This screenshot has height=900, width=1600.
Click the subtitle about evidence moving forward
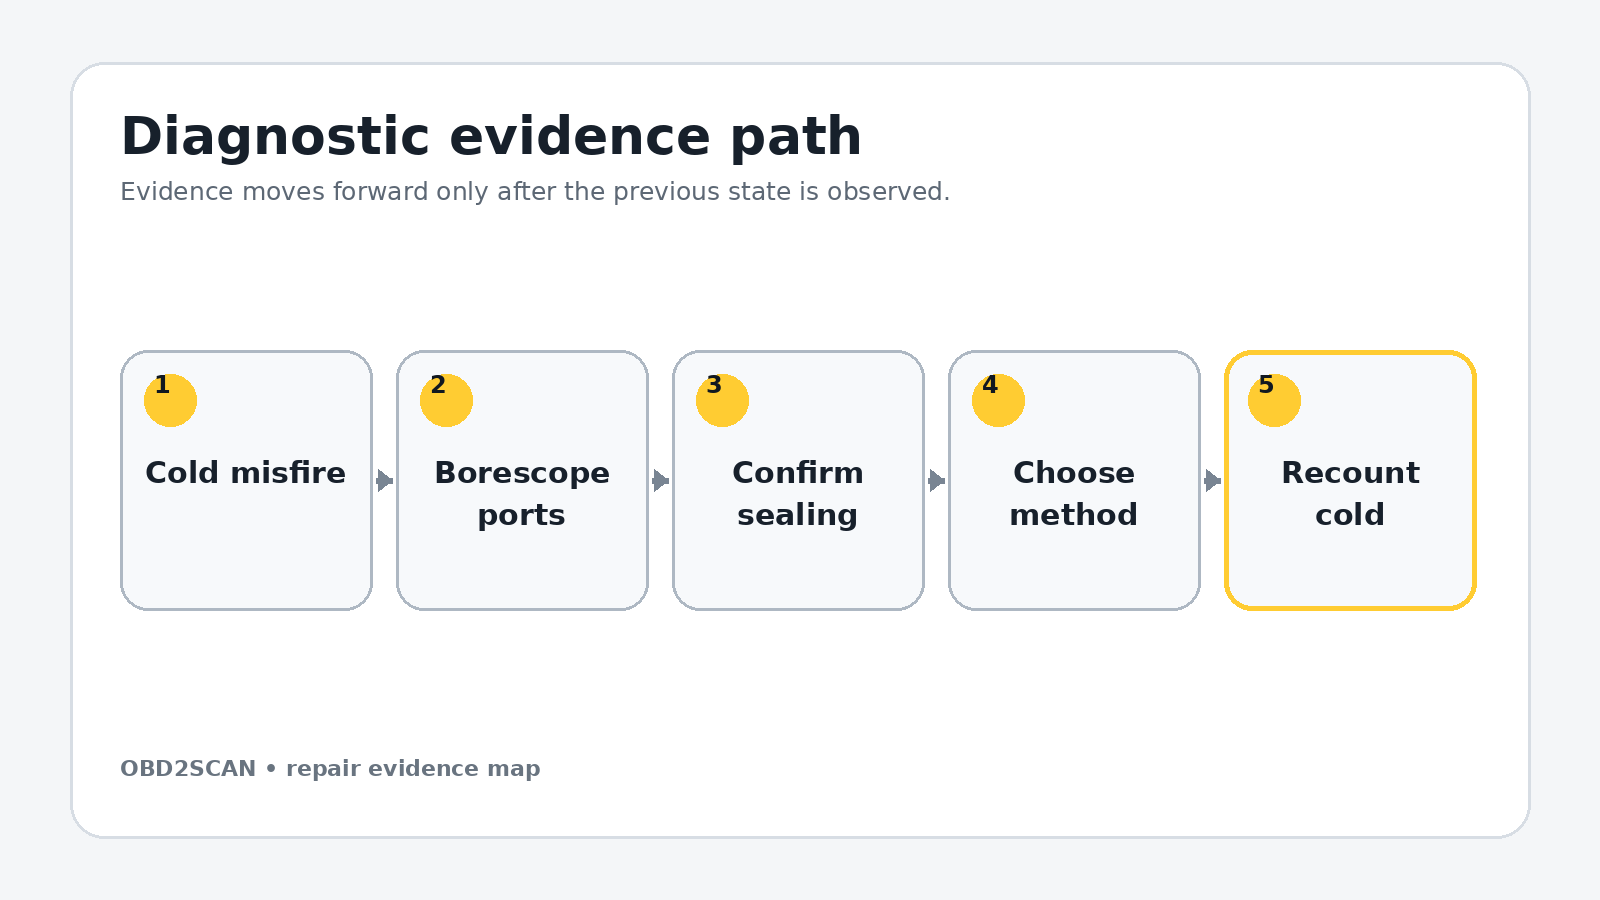[x=535, y=191]
